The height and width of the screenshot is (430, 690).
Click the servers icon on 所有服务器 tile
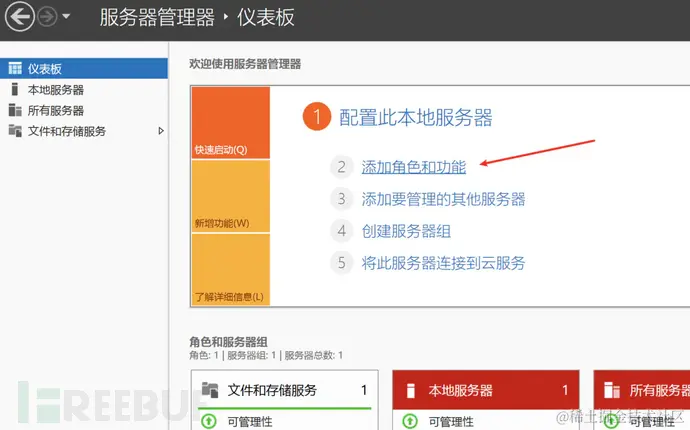[x=612, y=390]
